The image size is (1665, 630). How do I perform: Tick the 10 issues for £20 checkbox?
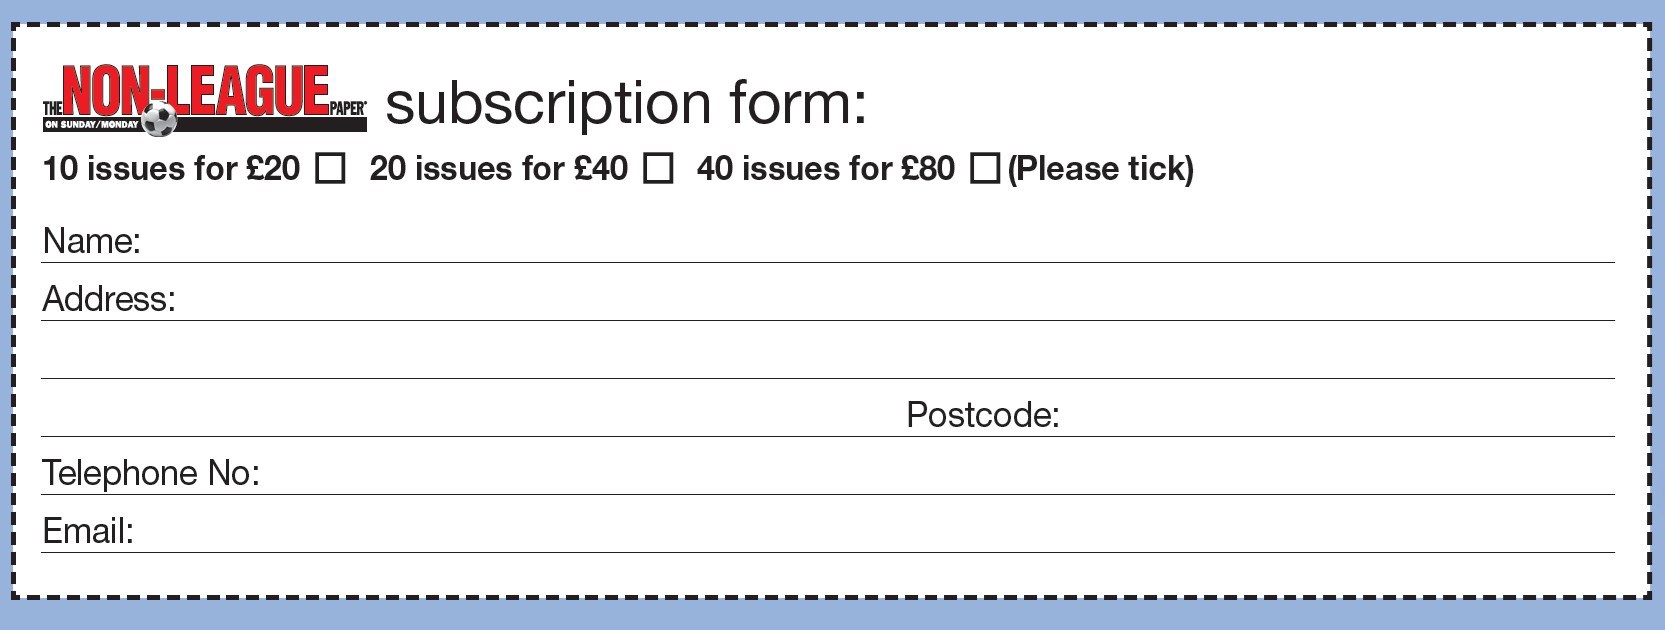pos(330,169)
